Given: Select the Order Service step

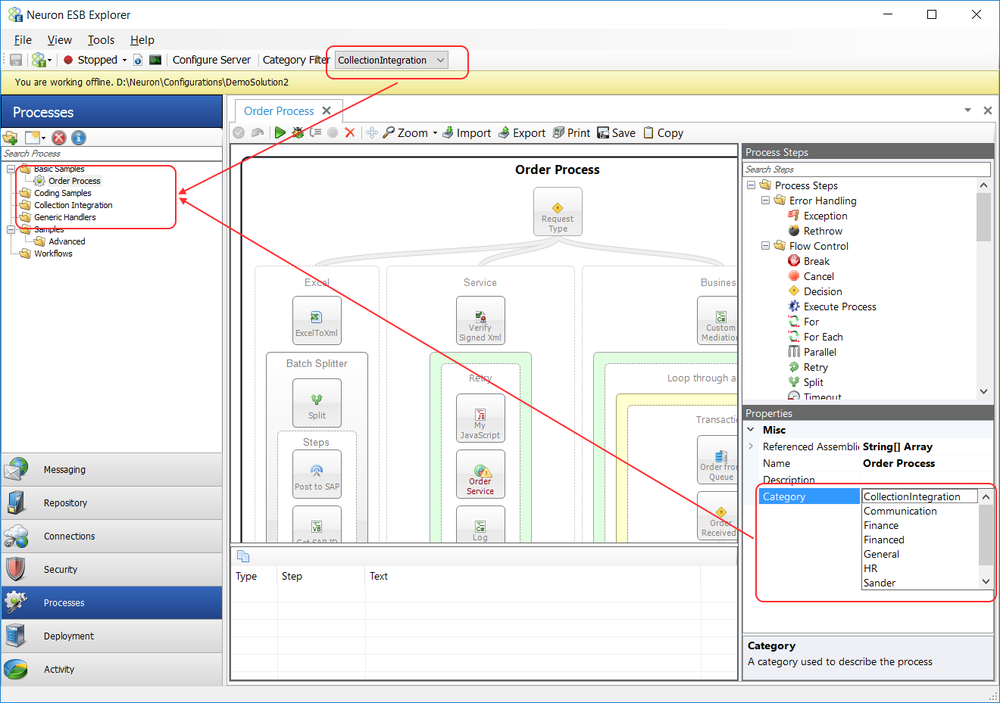Looking at the screenshot, I should (480, 475).
